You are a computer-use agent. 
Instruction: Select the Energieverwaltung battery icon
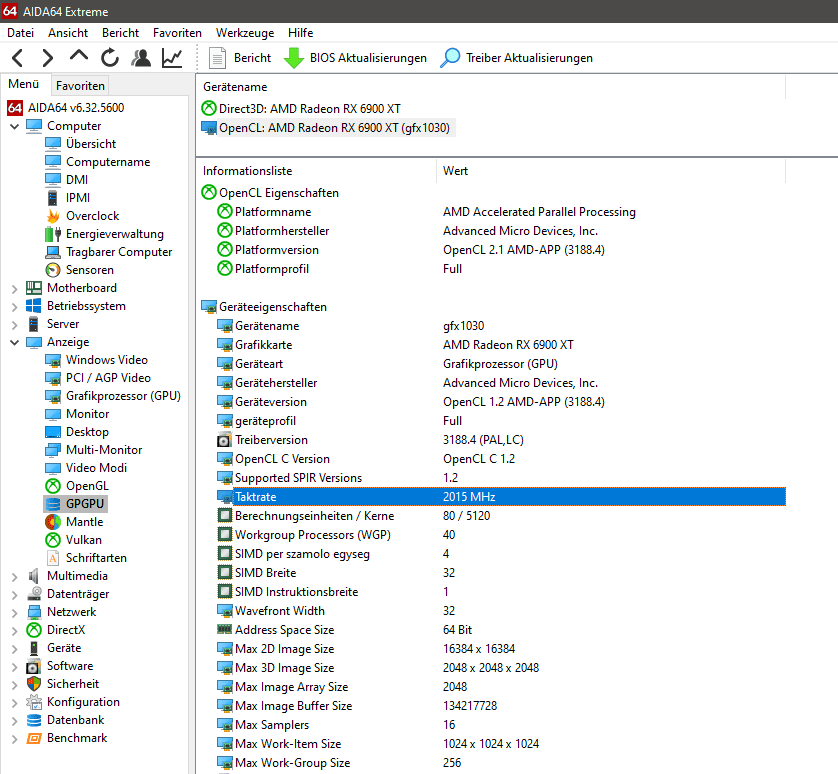[53, 234]
